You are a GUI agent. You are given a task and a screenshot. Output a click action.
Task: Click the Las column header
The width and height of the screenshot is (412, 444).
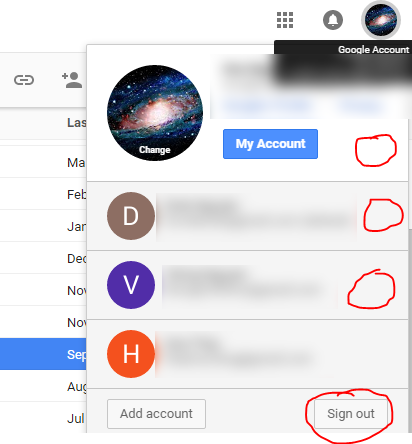tap(77, 123)
